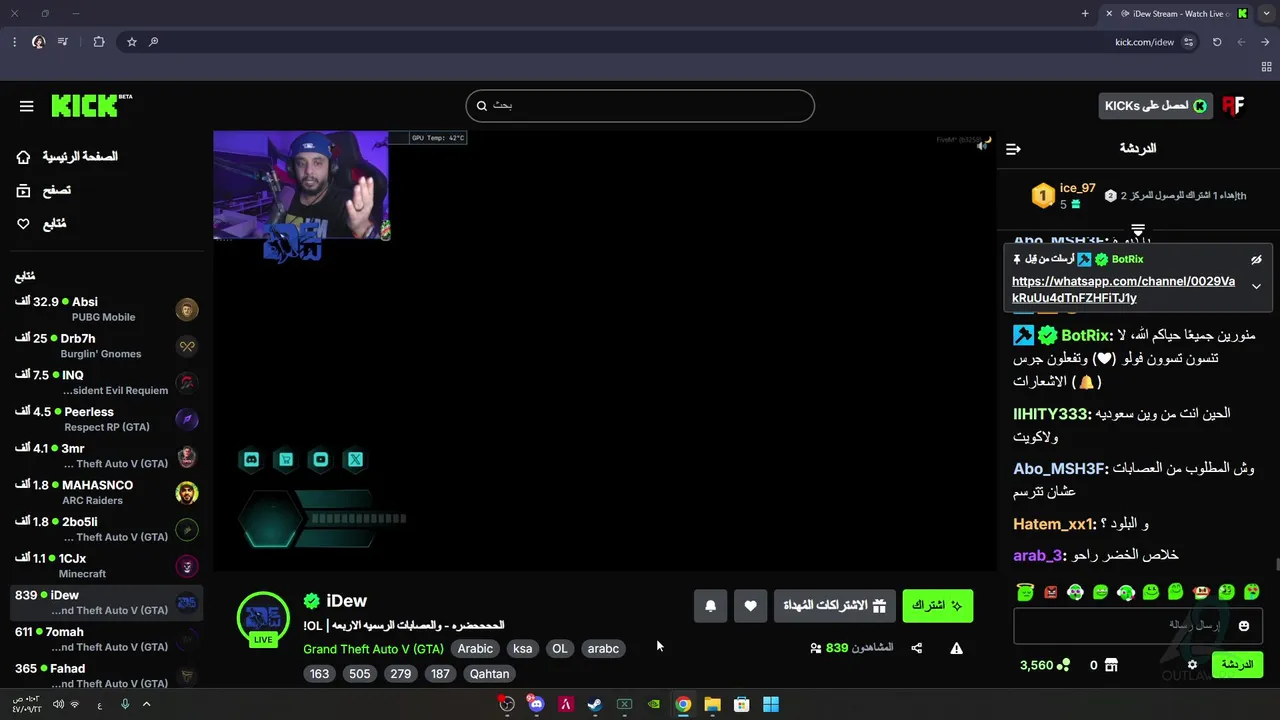Open Drb7h channel in followed list

pos(107,346)
